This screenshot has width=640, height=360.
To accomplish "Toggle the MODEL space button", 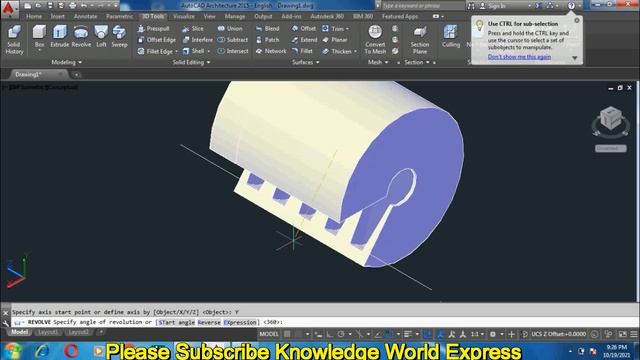I will [269, 334].
